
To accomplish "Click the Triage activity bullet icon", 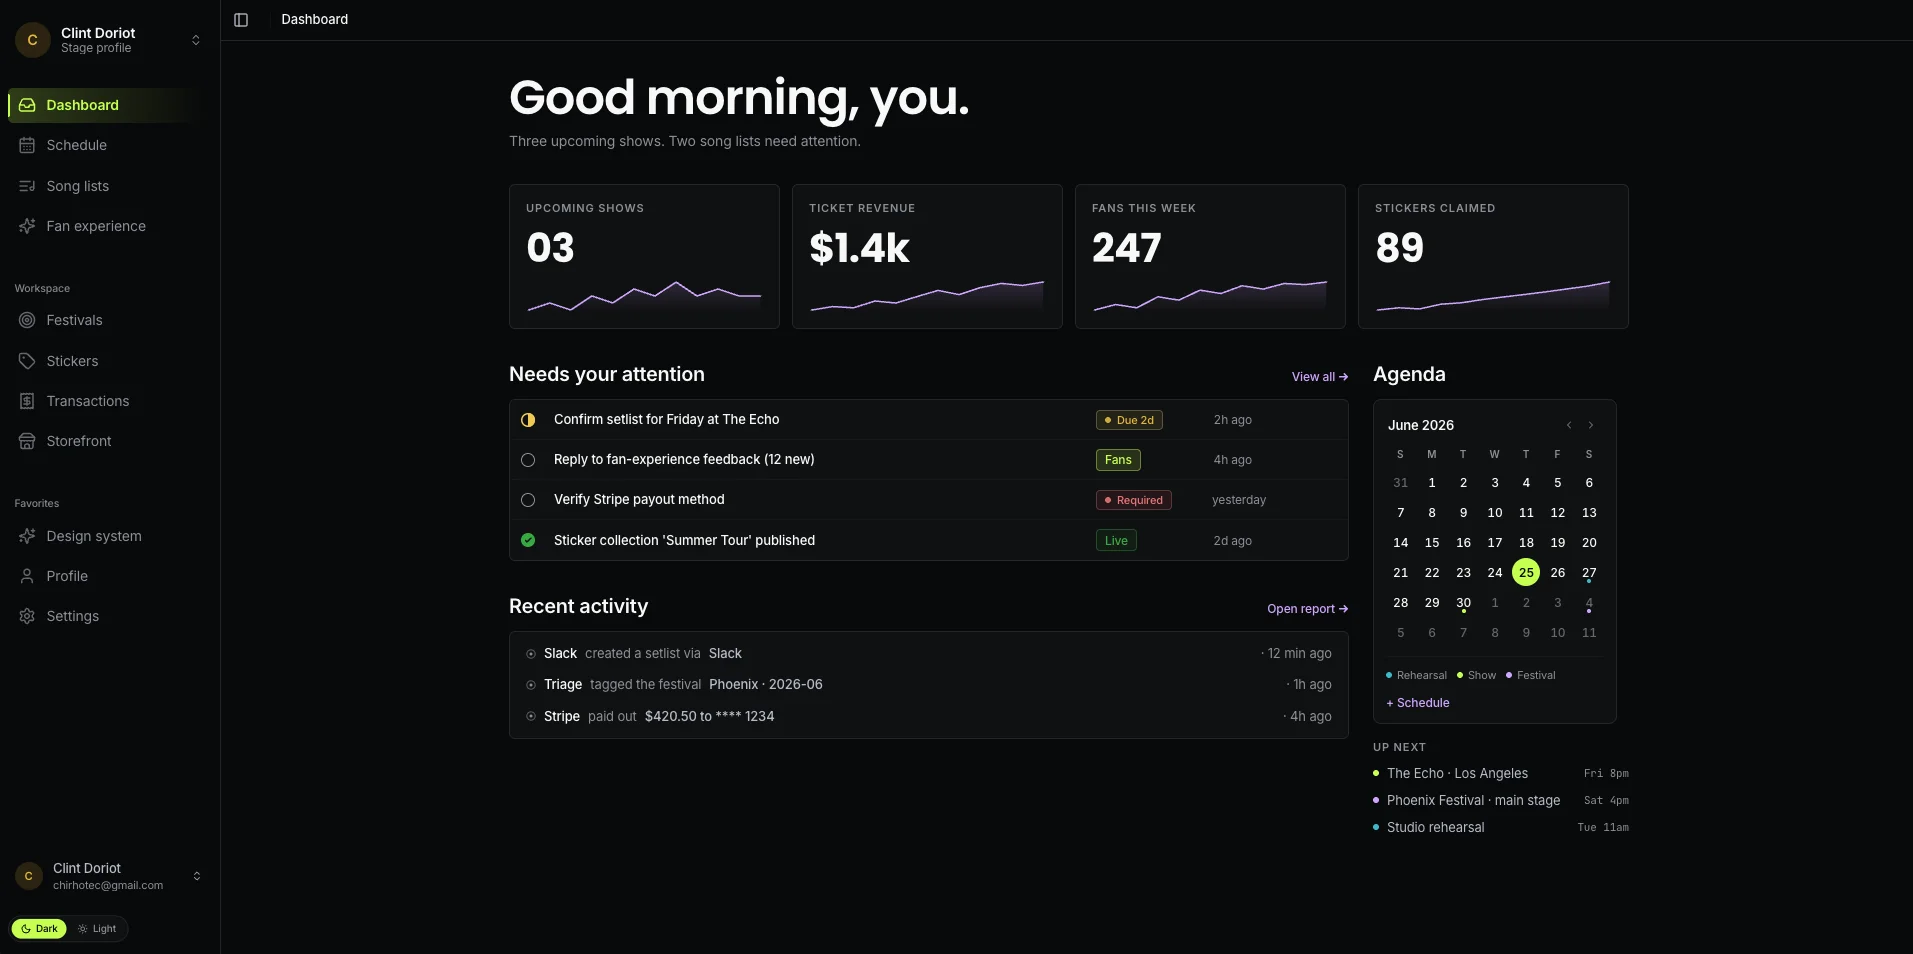I will pos(531,685).
